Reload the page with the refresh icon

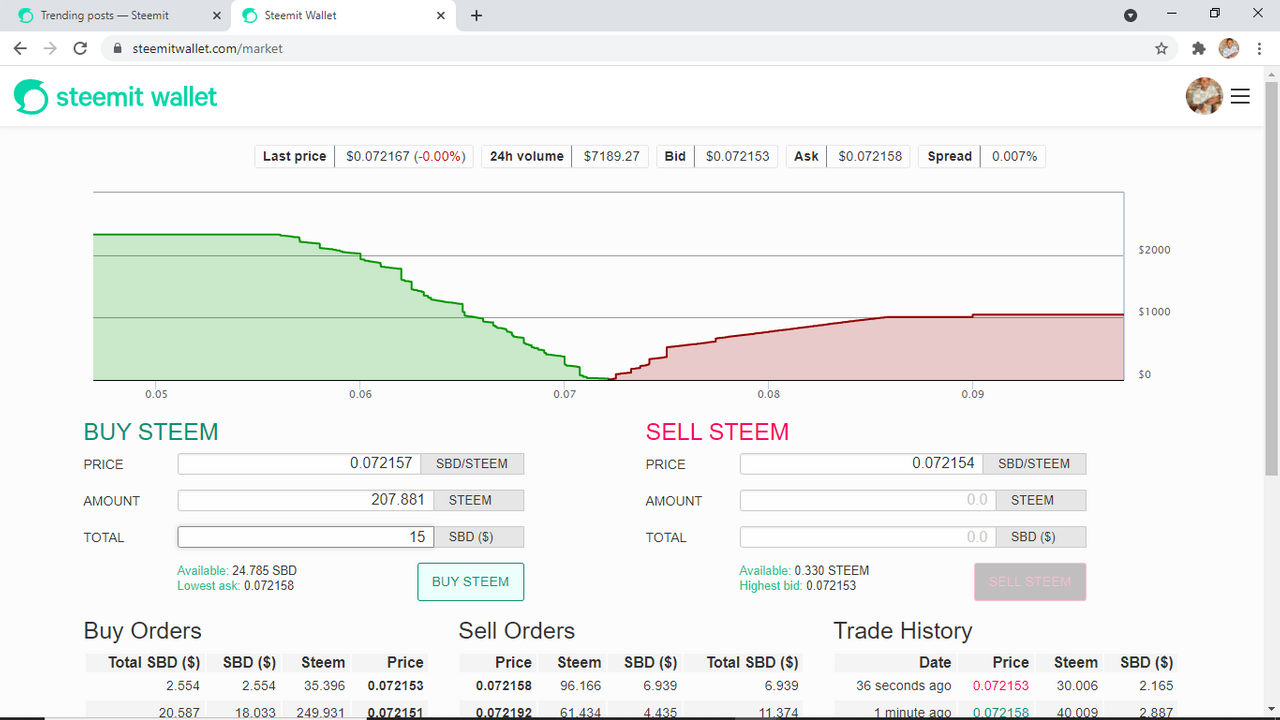pyautogui.click(x=81, y=48)
